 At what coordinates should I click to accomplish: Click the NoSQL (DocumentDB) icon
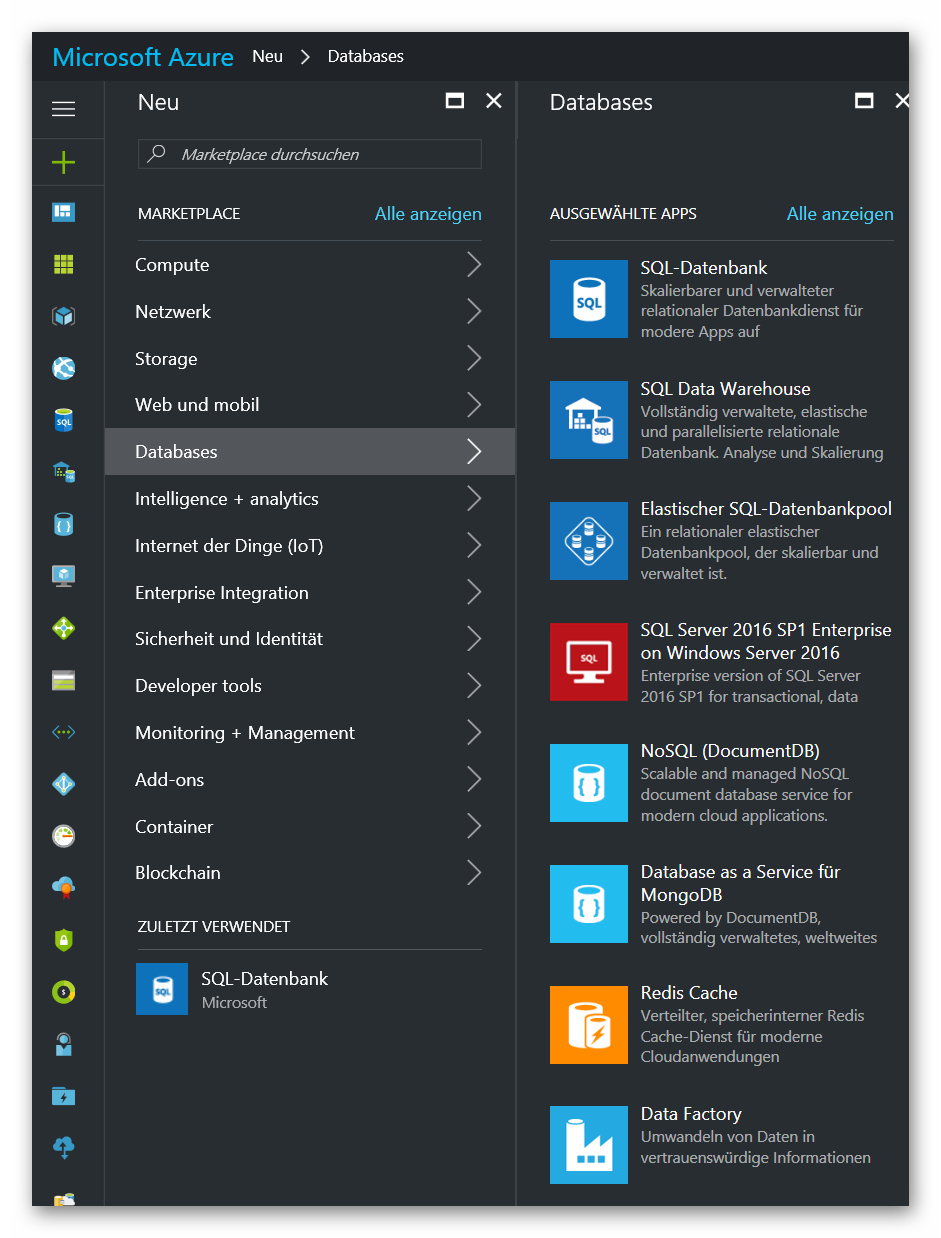(x=588, y=783)
